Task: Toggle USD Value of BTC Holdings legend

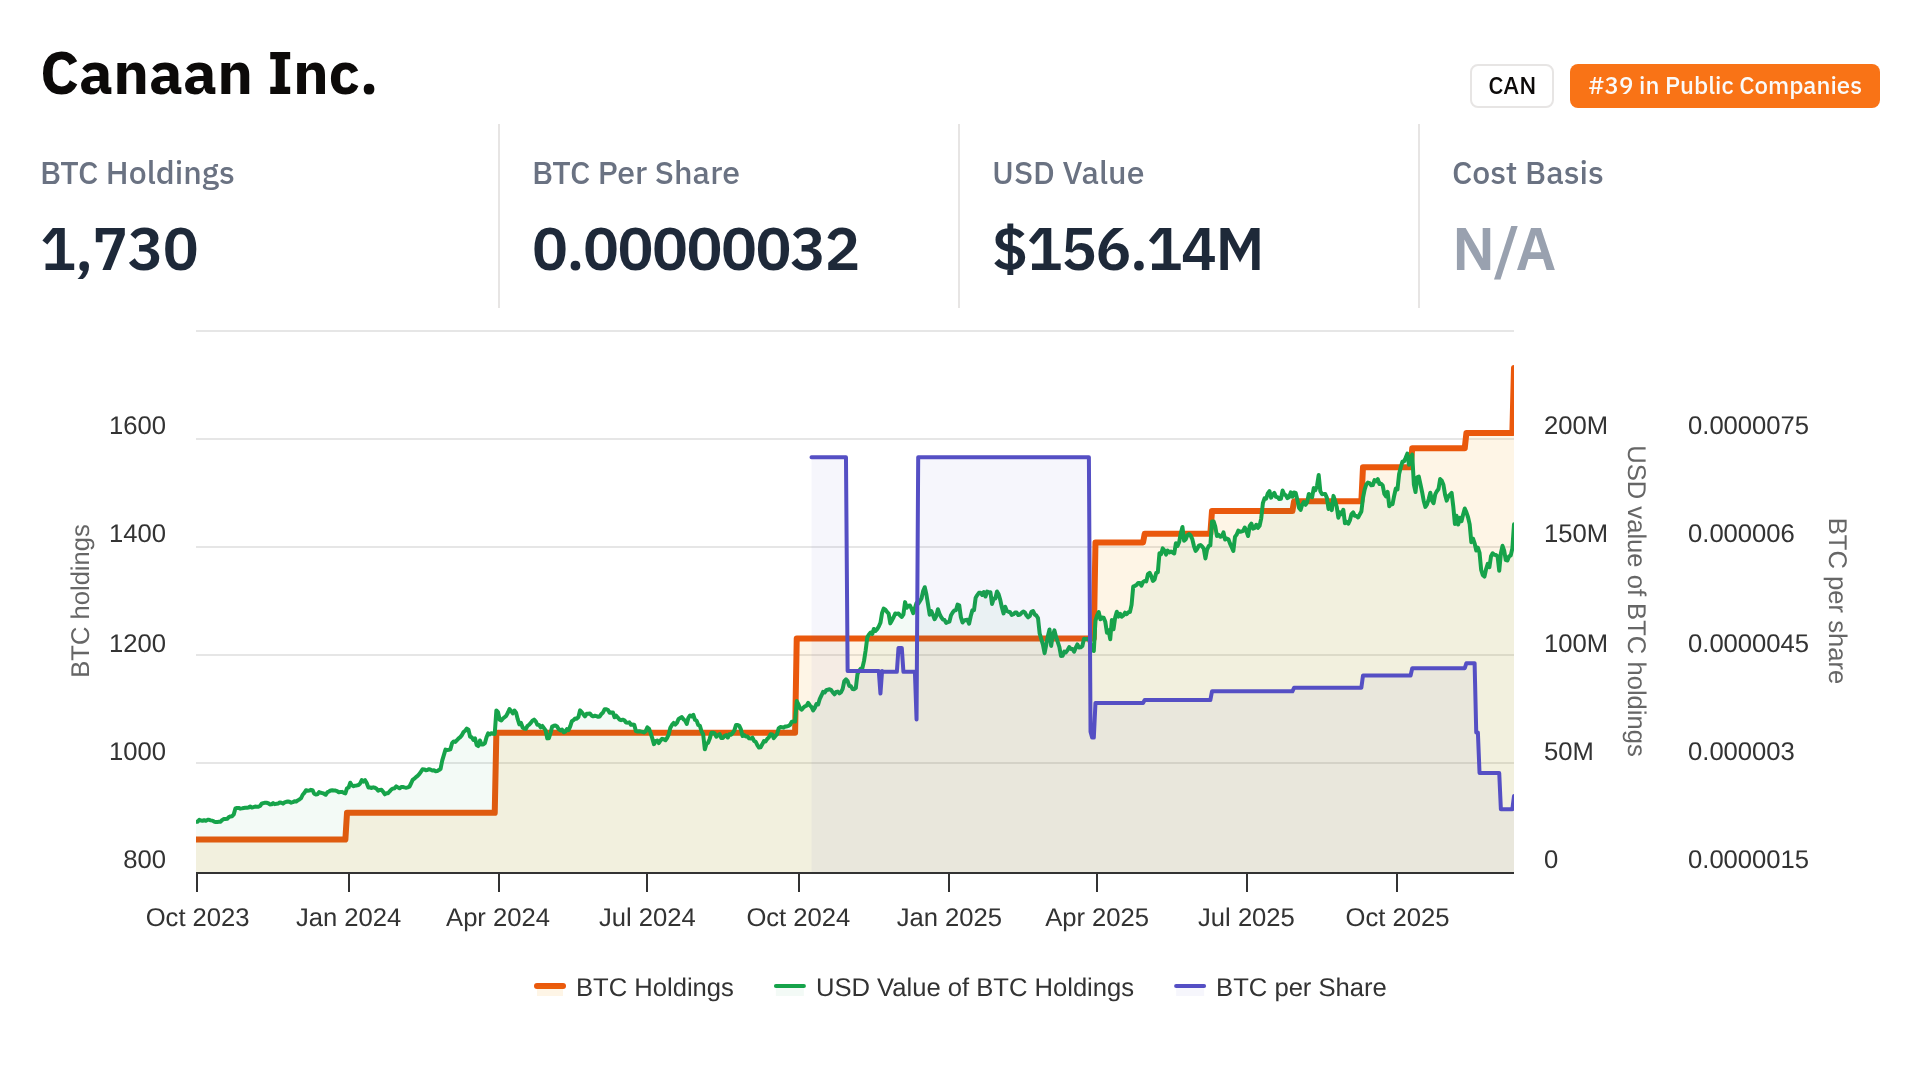Action: point(974,987)
